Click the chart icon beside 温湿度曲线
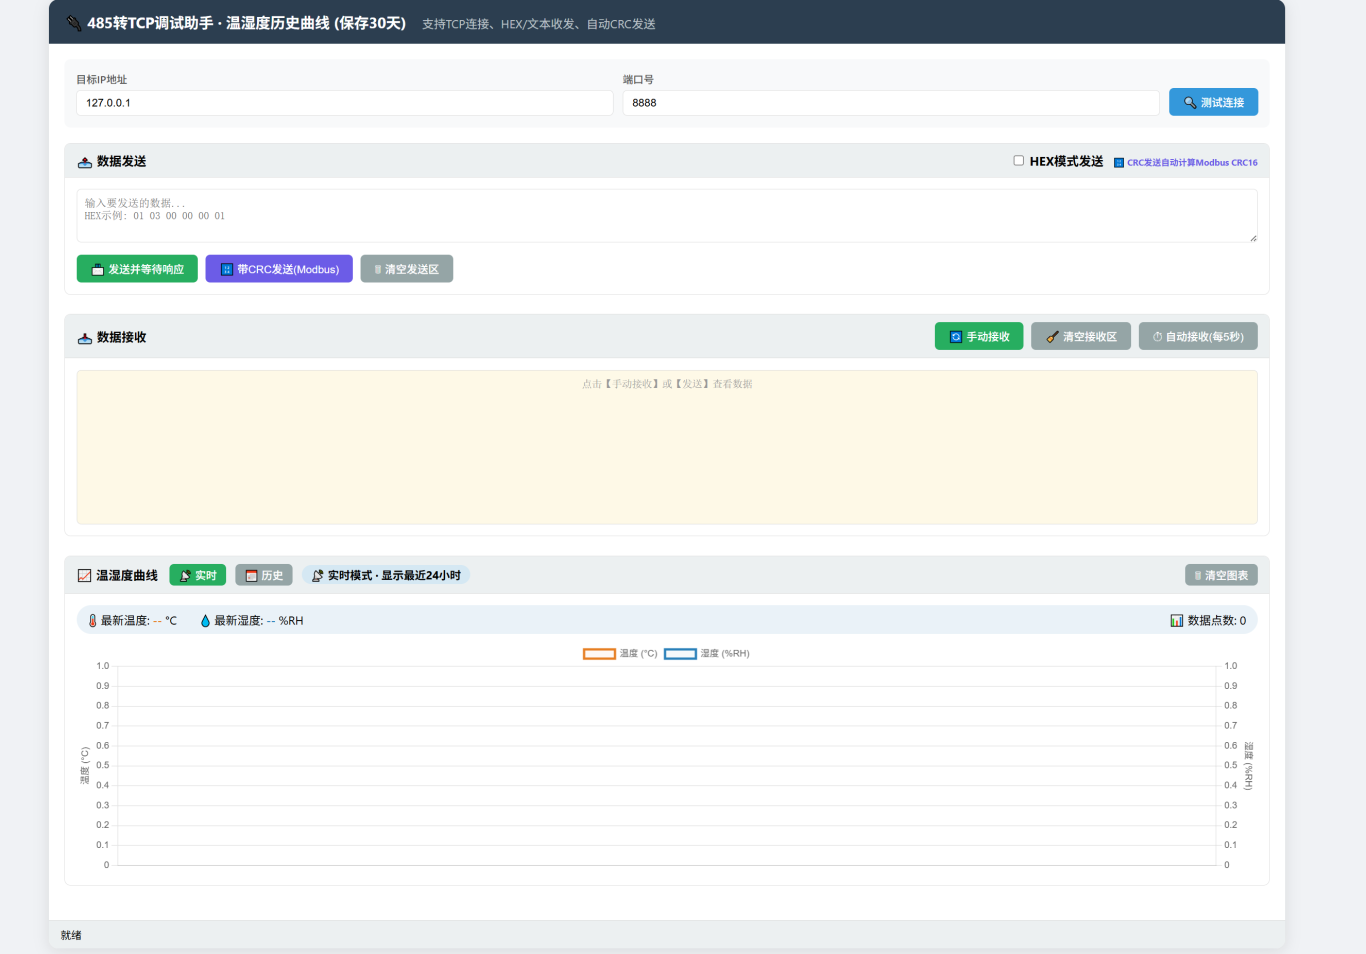 [85, 576]
